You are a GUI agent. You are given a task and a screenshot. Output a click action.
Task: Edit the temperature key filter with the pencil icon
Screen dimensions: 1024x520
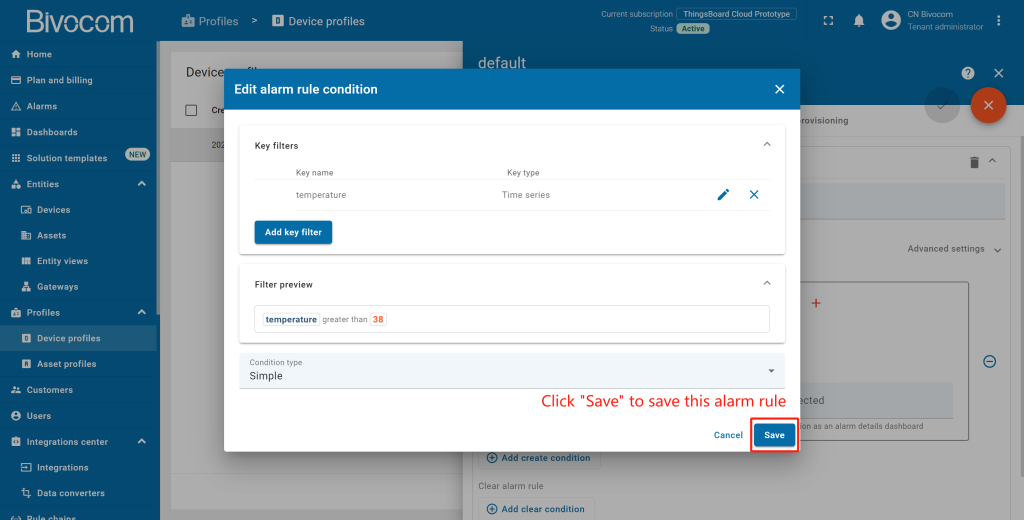point(723,195)
